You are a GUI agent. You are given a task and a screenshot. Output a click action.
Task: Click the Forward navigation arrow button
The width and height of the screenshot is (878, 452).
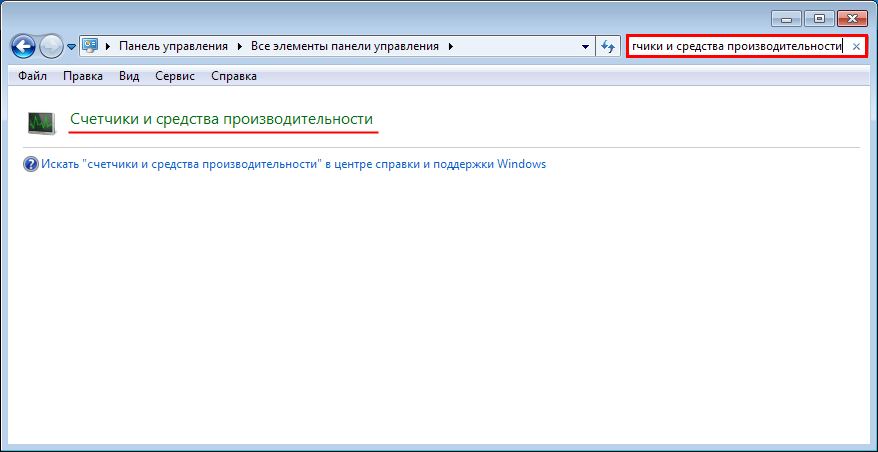coord(51,46)
